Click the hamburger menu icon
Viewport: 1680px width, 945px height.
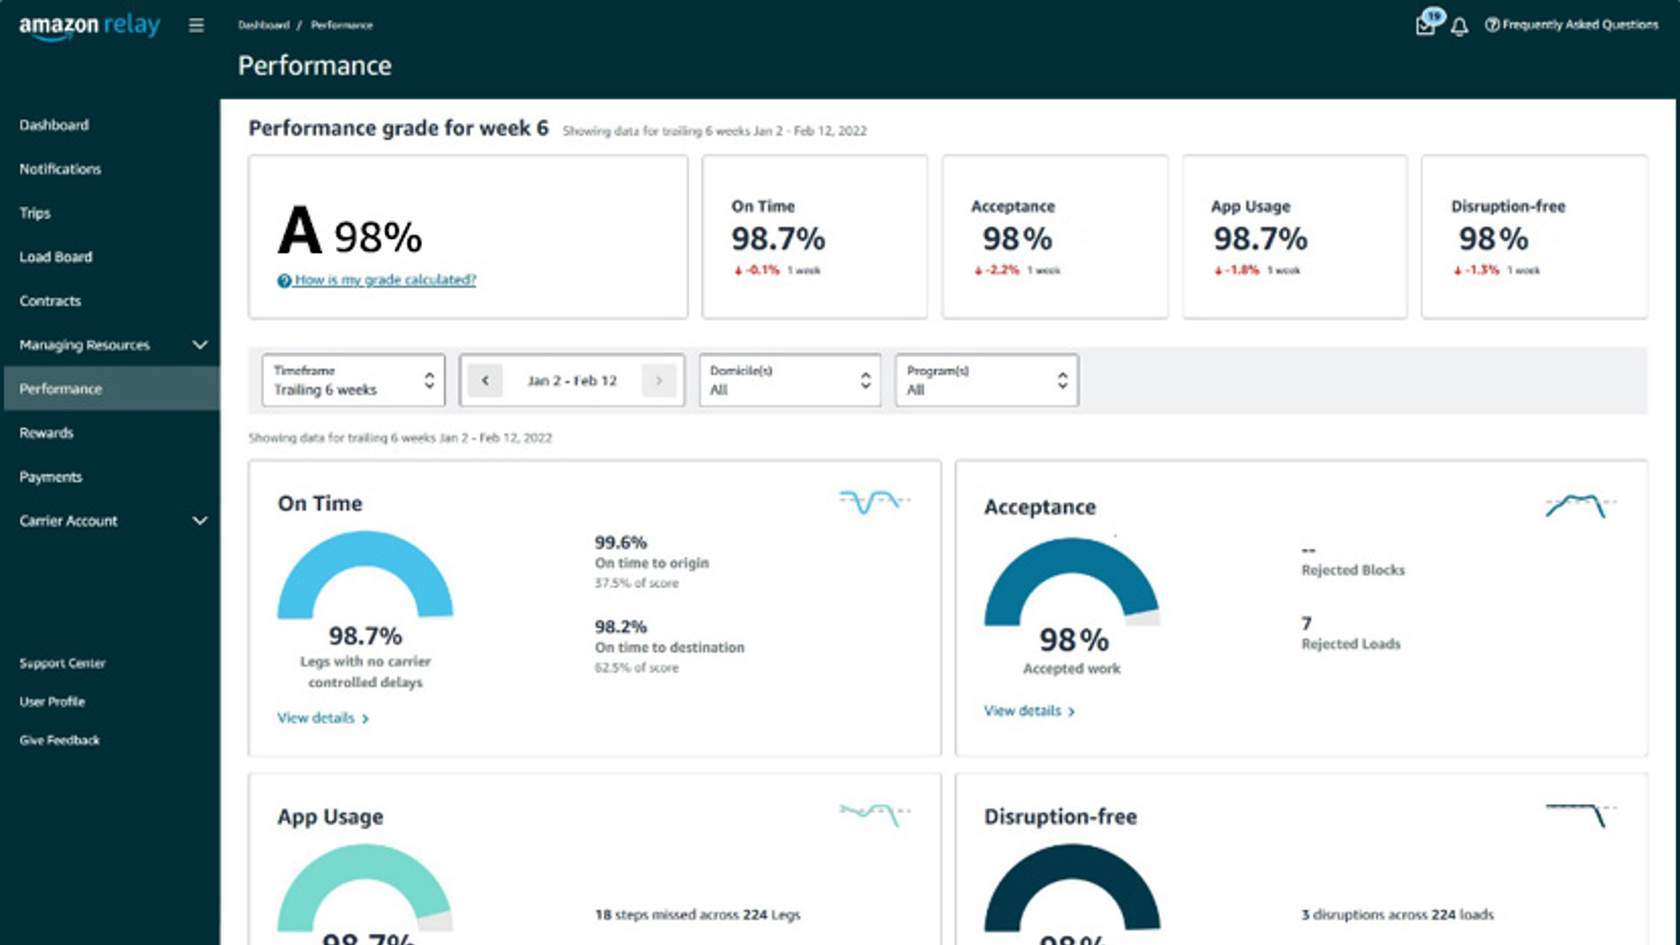[x=196, y=25]
